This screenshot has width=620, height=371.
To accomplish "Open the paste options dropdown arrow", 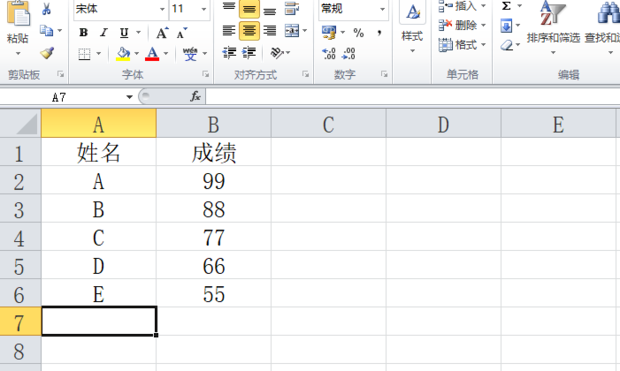I will tap(18, 53).
